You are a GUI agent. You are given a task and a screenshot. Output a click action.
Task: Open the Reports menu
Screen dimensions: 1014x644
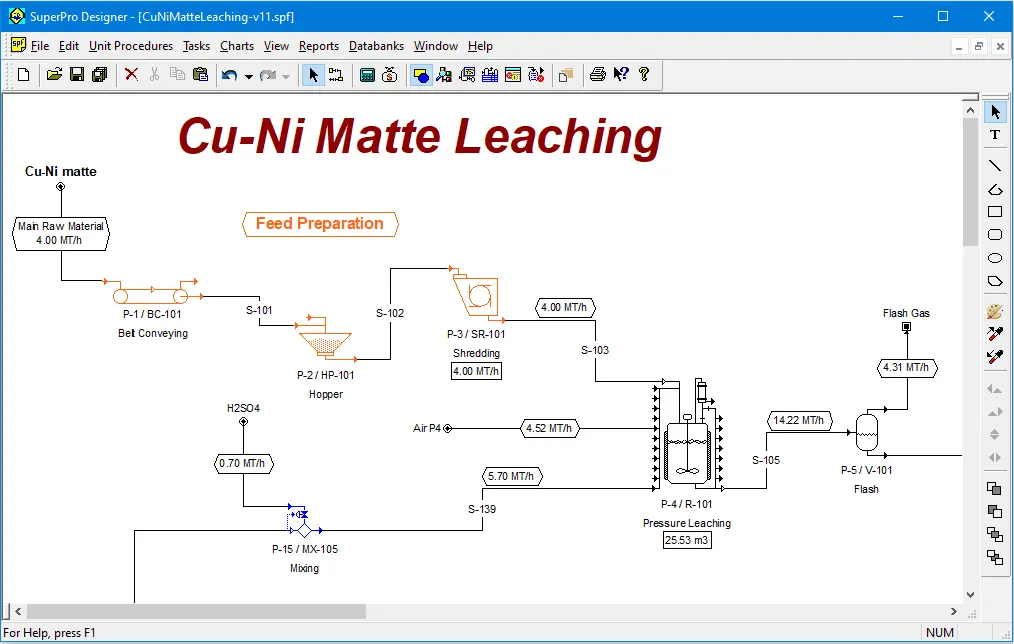point(319,46)
